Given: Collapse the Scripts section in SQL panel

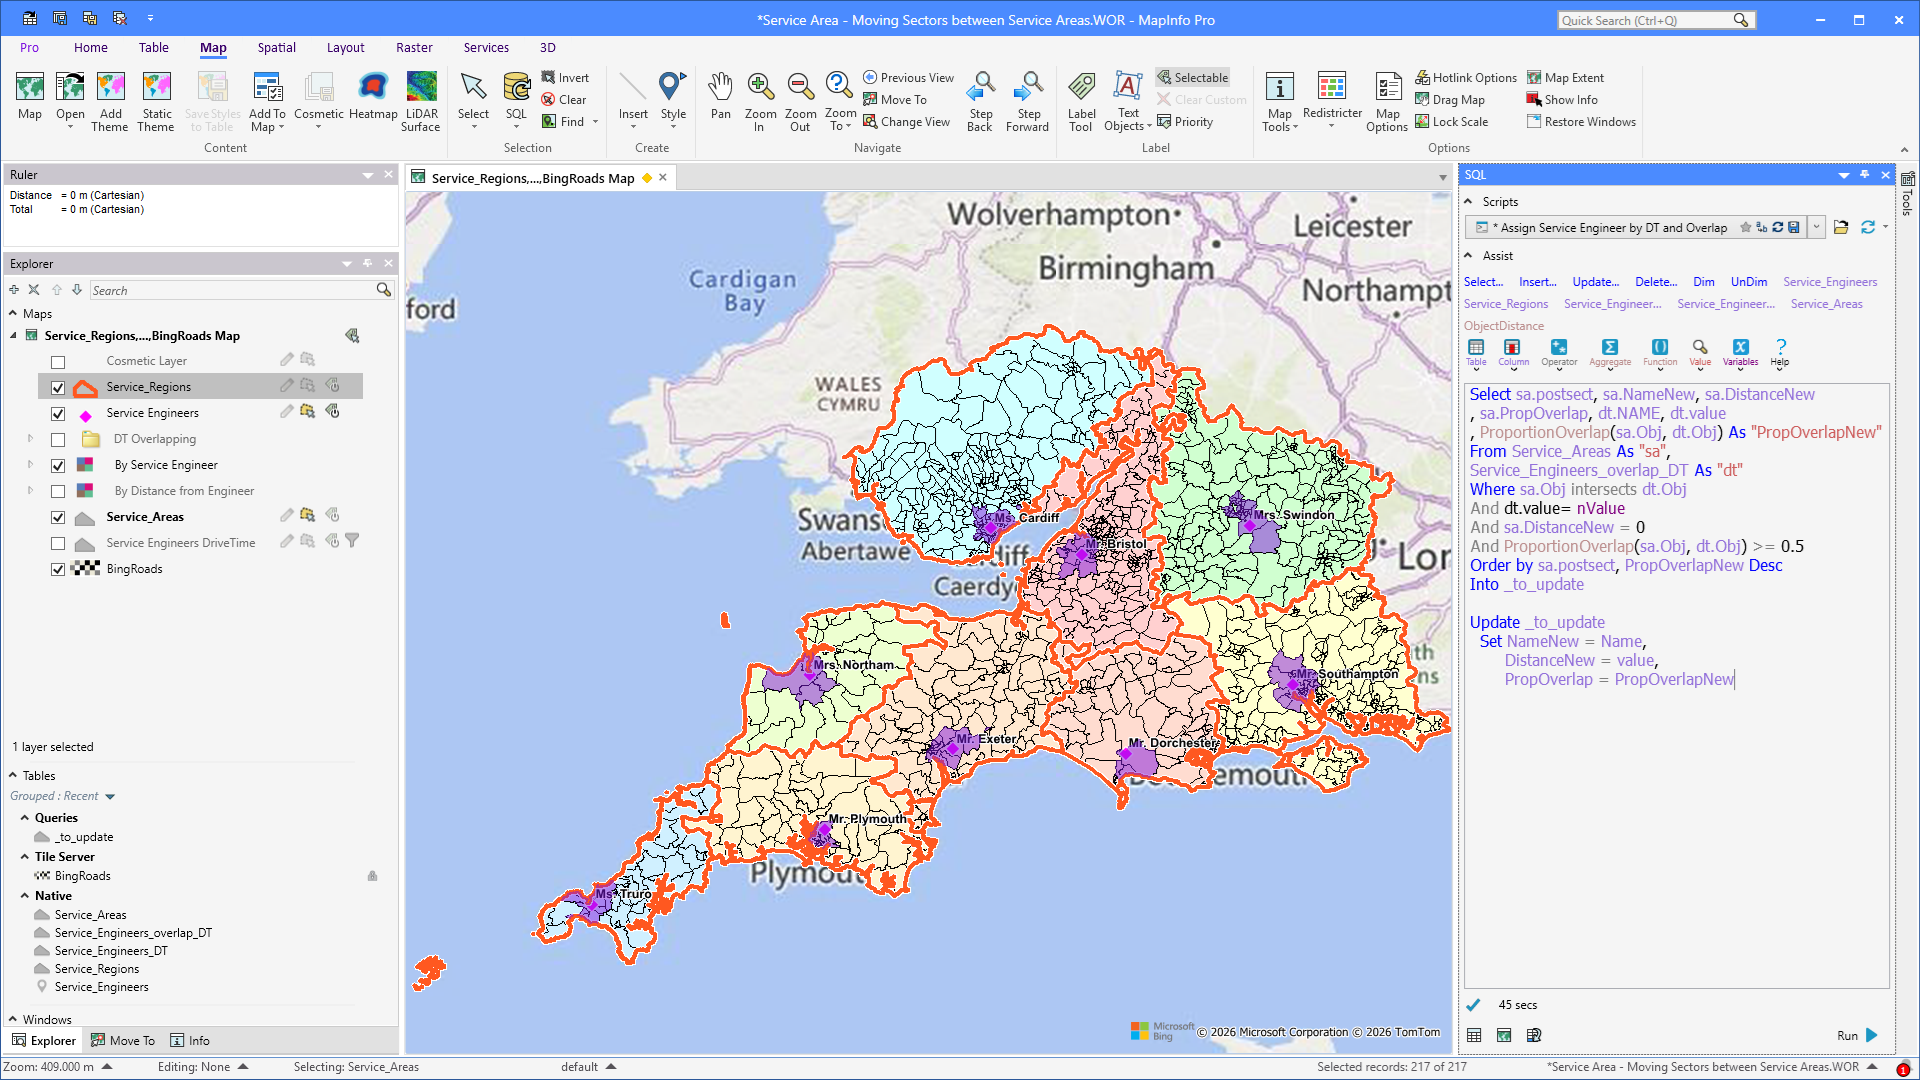Looking at the screenshot, I should click(x=1468, y=201).
